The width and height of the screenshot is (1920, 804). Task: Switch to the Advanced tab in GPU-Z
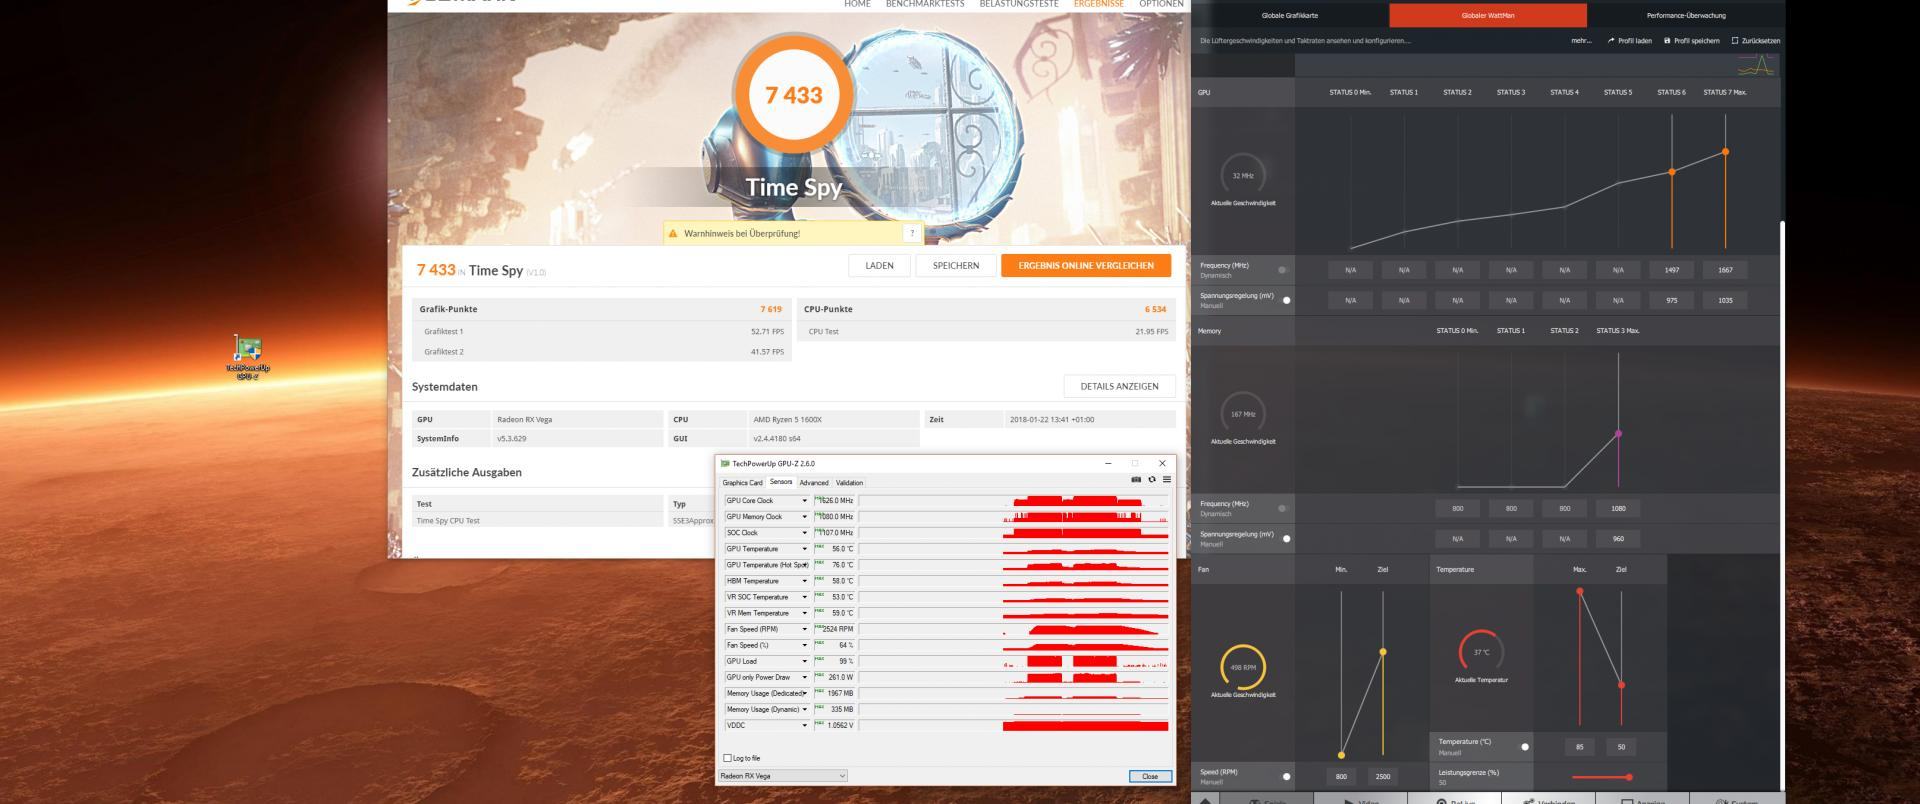click(814, 483)
